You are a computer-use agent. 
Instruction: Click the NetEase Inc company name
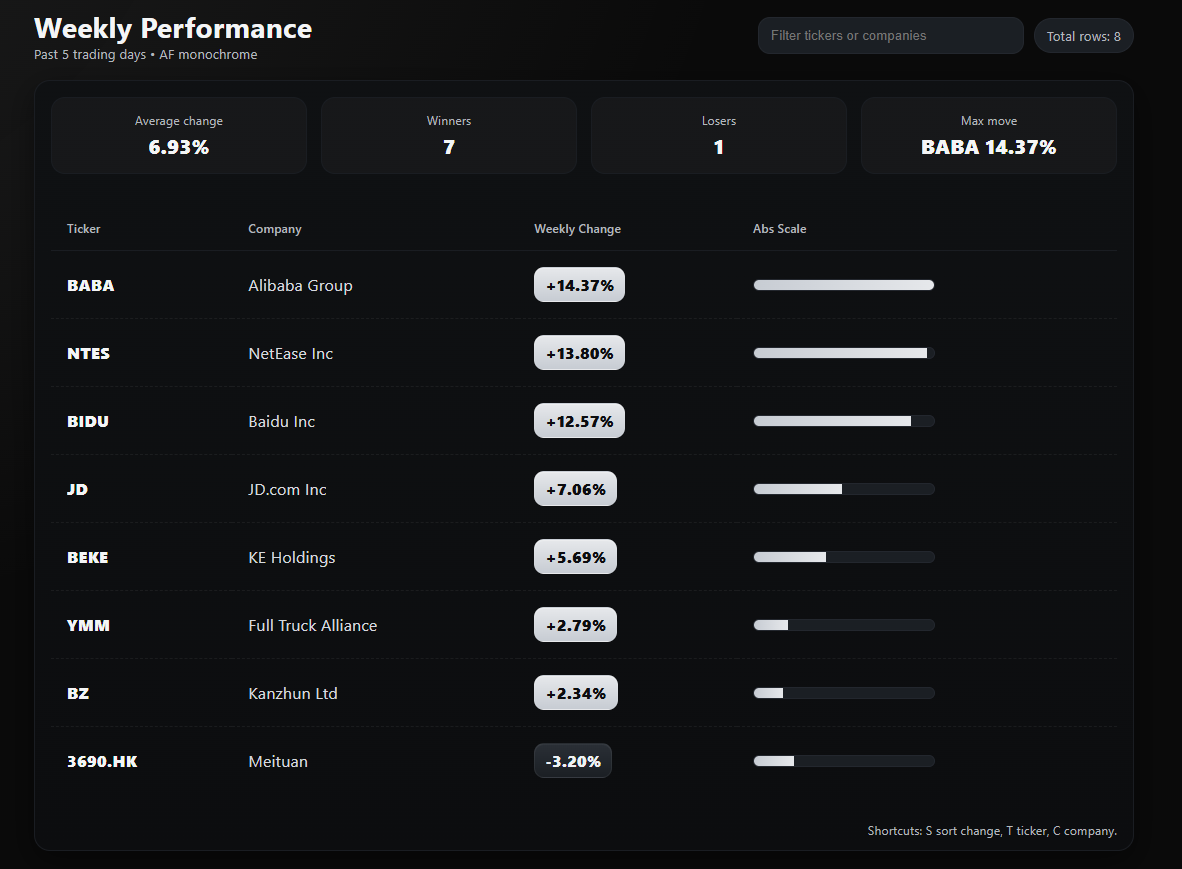click(290, 353)
